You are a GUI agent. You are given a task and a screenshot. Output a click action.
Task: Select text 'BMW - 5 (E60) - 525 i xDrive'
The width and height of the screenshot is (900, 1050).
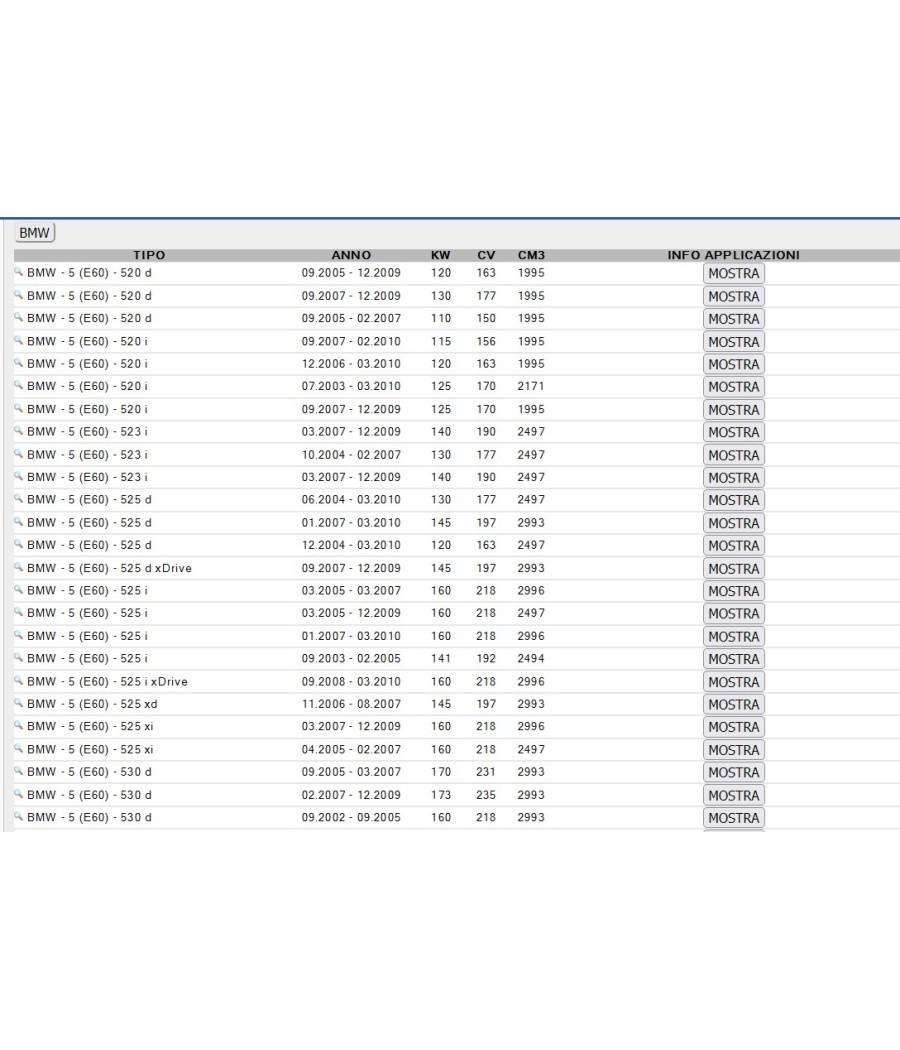(107, 681)
